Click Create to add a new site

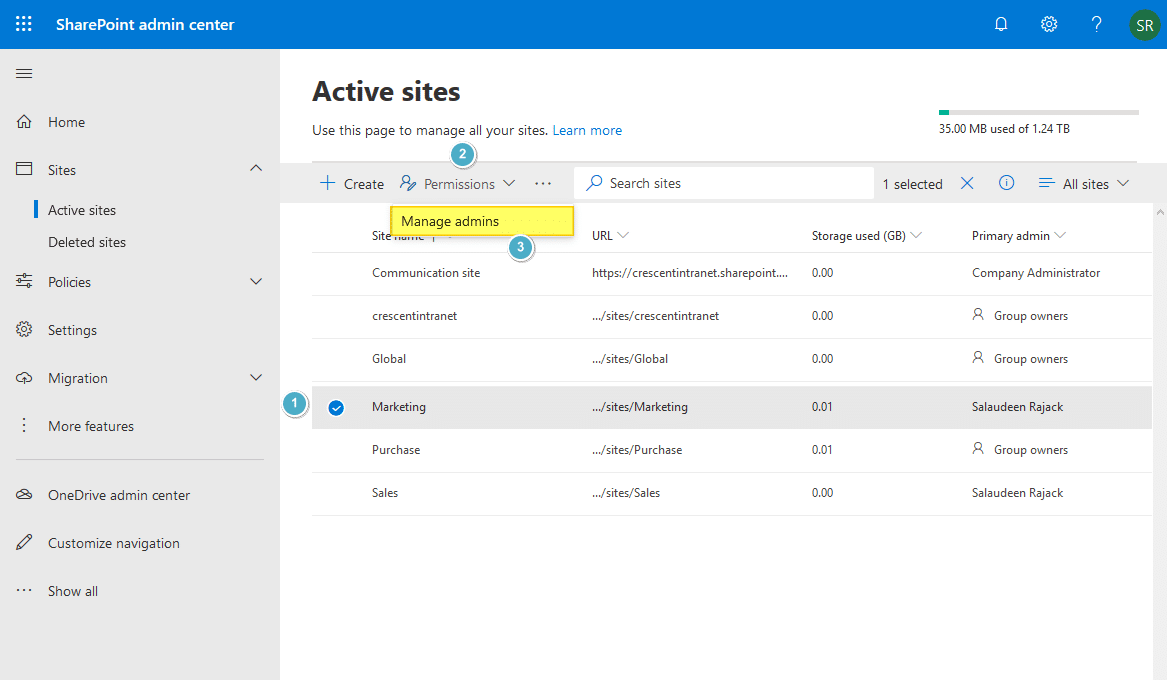coord(351,183)
